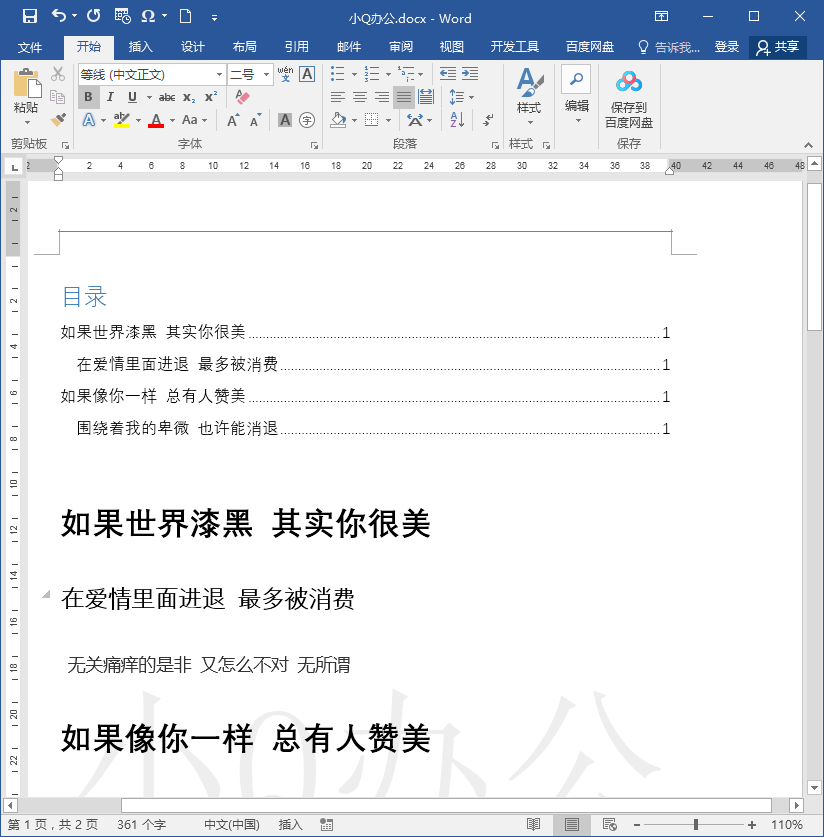Screen dimensions: 824x837
Task: Toggle subscript formatting
Action: [x=189, y=97]
